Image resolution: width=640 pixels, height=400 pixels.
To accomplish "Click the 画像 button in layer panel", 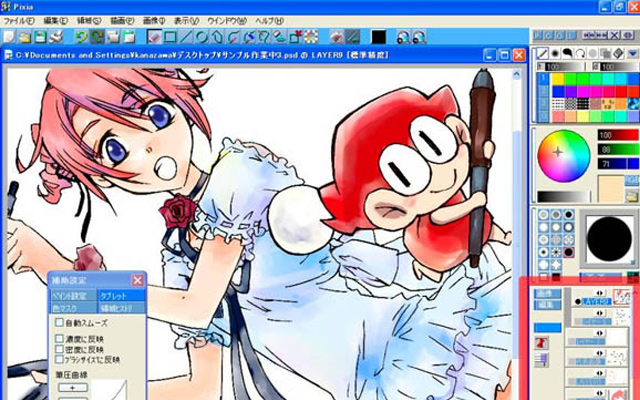I will (547, 294).
